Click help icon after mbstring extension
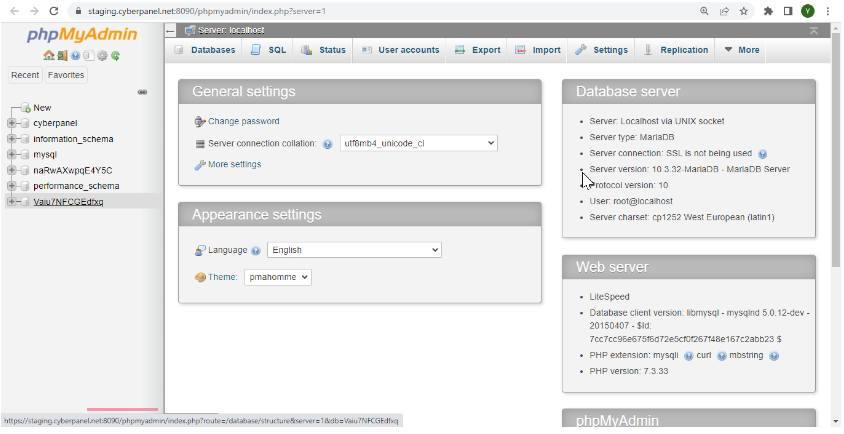Viewport: 844px width, 434px height. (x=774, y=356)
